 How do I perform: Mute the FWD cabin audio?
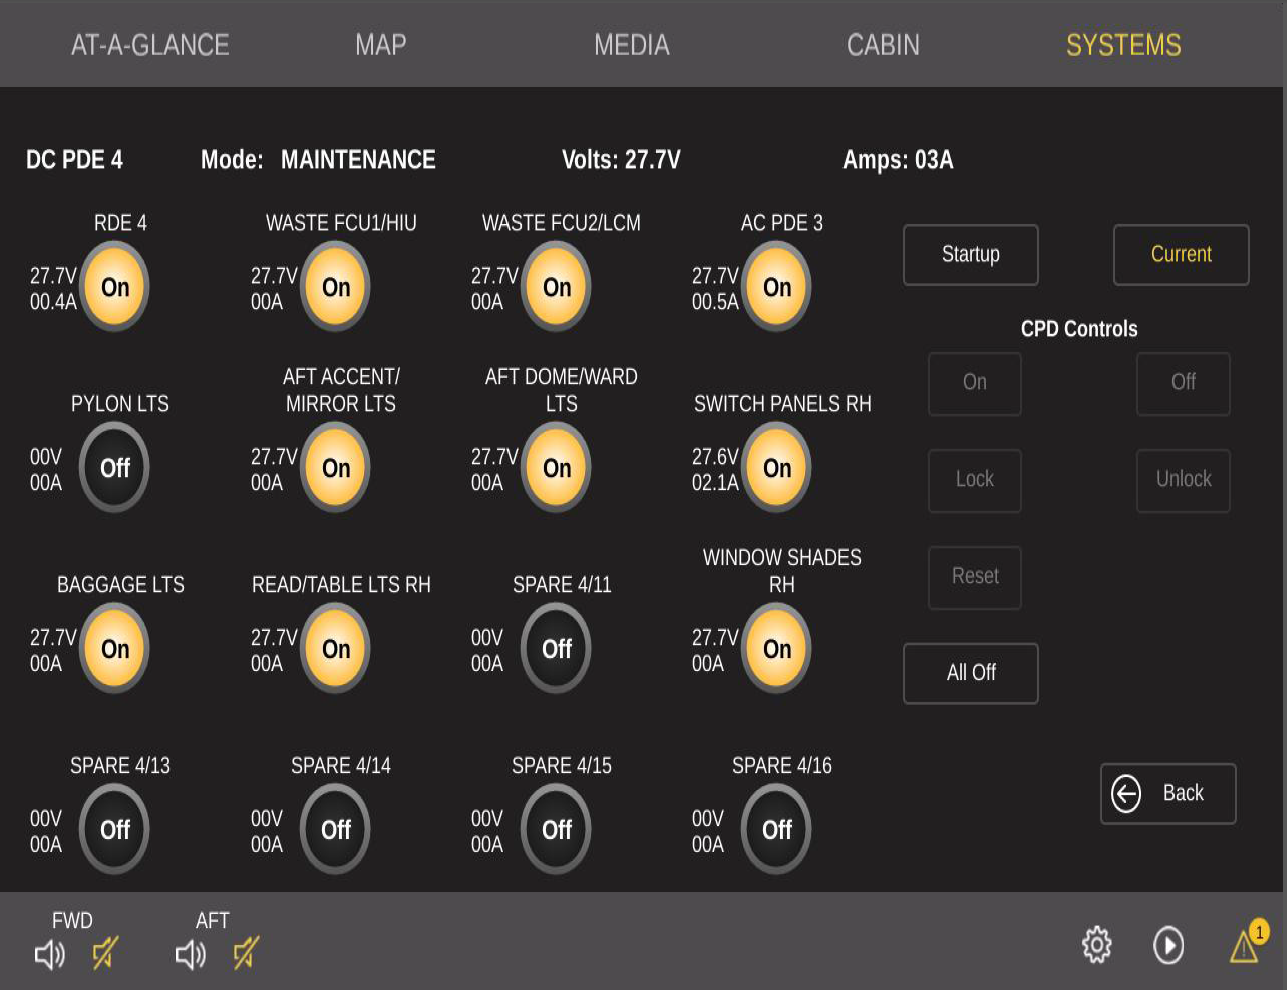[105, 953]
